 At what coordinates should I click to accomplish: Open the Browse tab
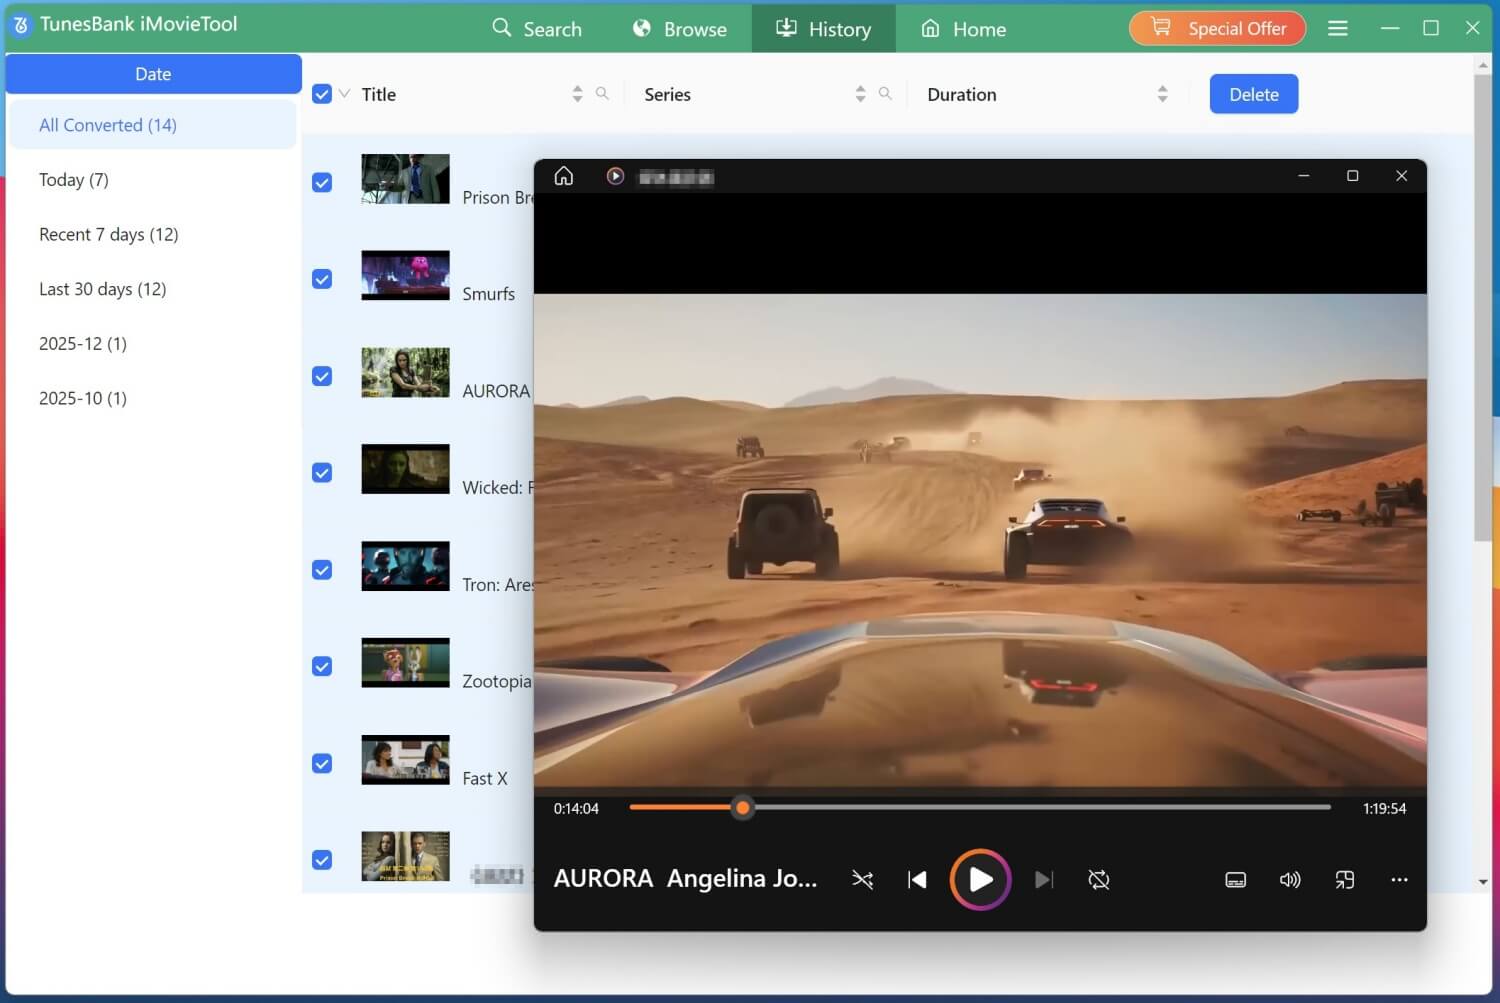pos(680,28)
